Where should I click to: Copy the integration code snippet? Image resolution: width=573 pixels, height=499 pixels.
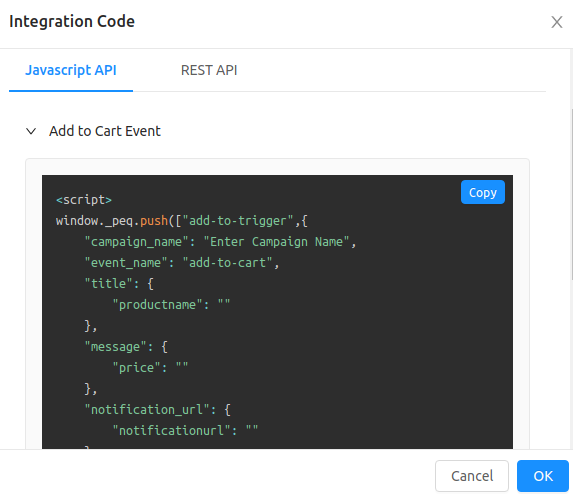(483, 192)
